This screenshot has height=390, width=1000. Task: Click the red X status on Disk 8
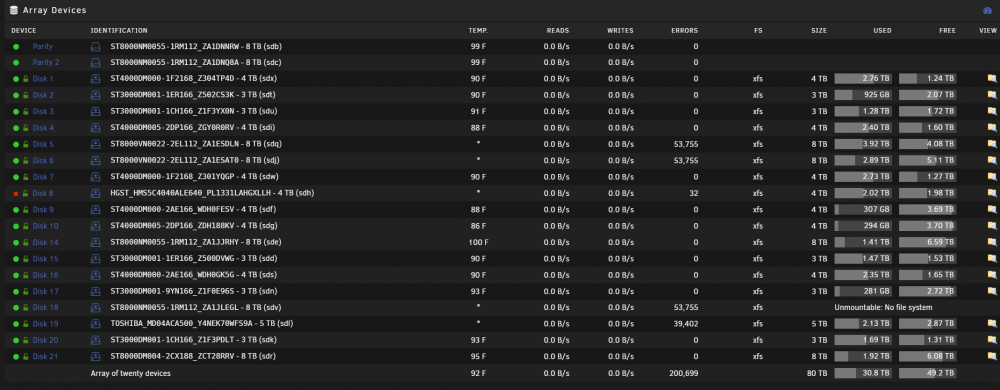pyautogui.click(x=16, y=193)
